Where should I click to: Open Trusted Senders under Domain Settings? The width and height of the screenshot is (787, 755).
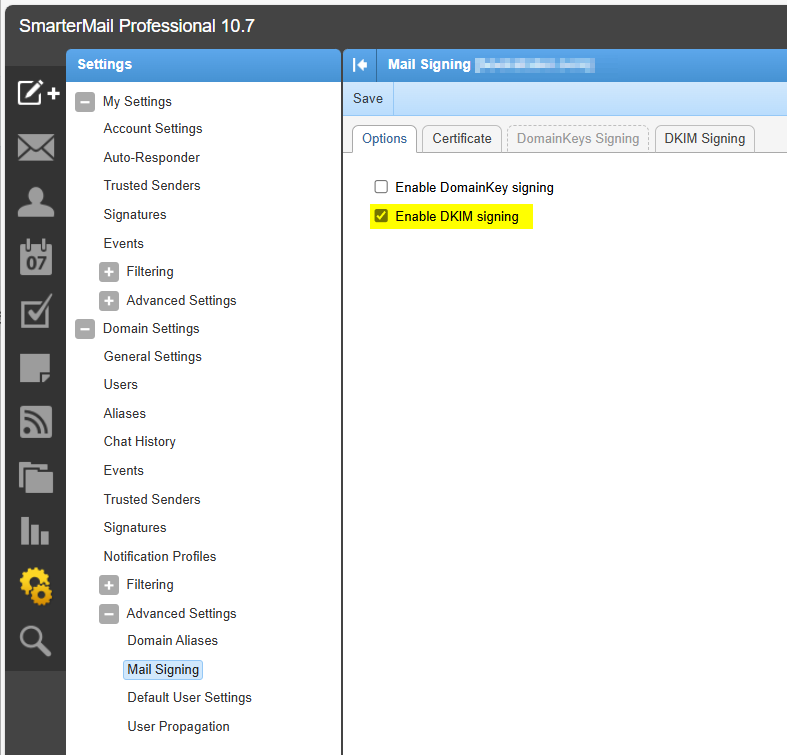pos(152,499)
